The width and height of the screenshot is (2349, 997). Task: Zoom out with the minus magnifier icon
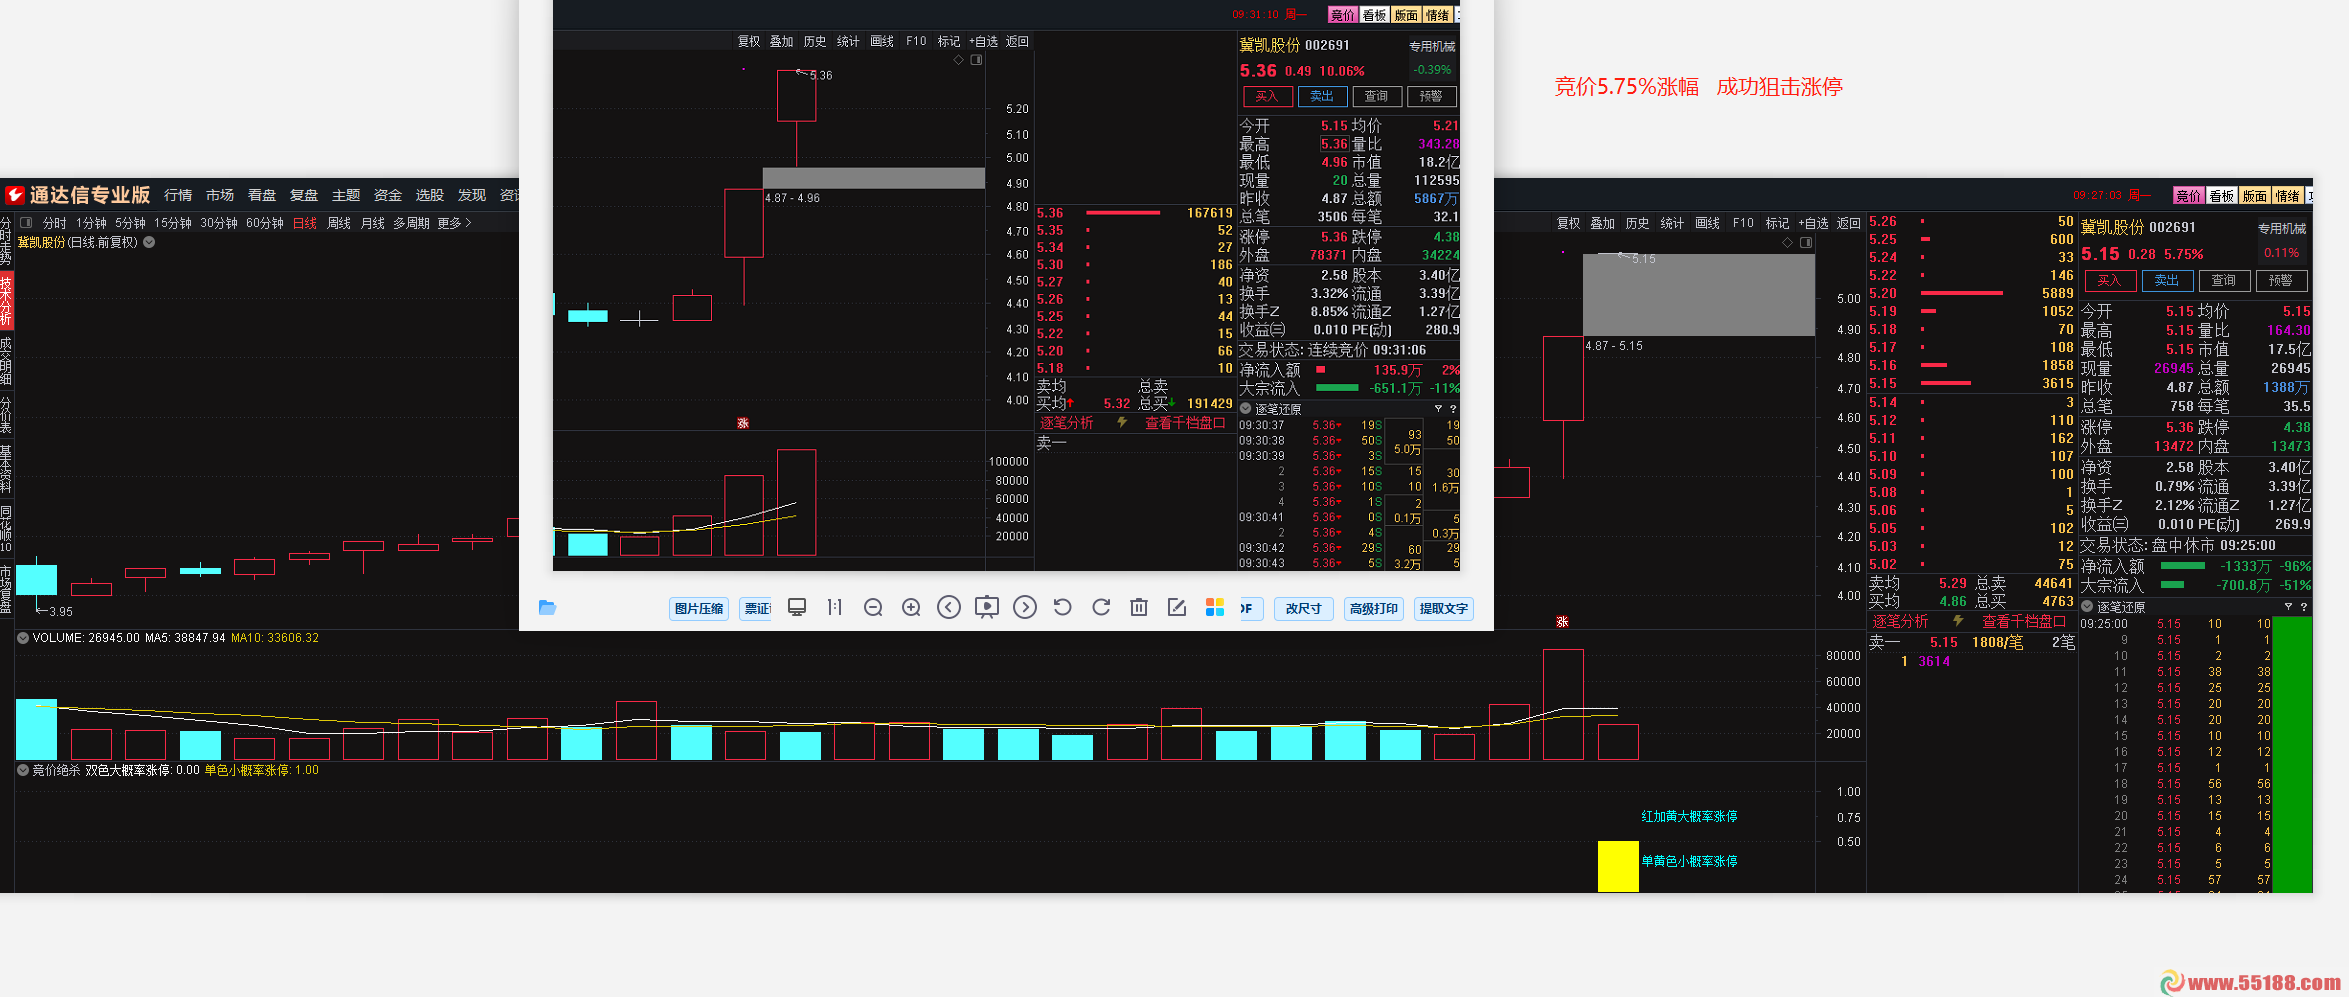[x=873, y=608]
